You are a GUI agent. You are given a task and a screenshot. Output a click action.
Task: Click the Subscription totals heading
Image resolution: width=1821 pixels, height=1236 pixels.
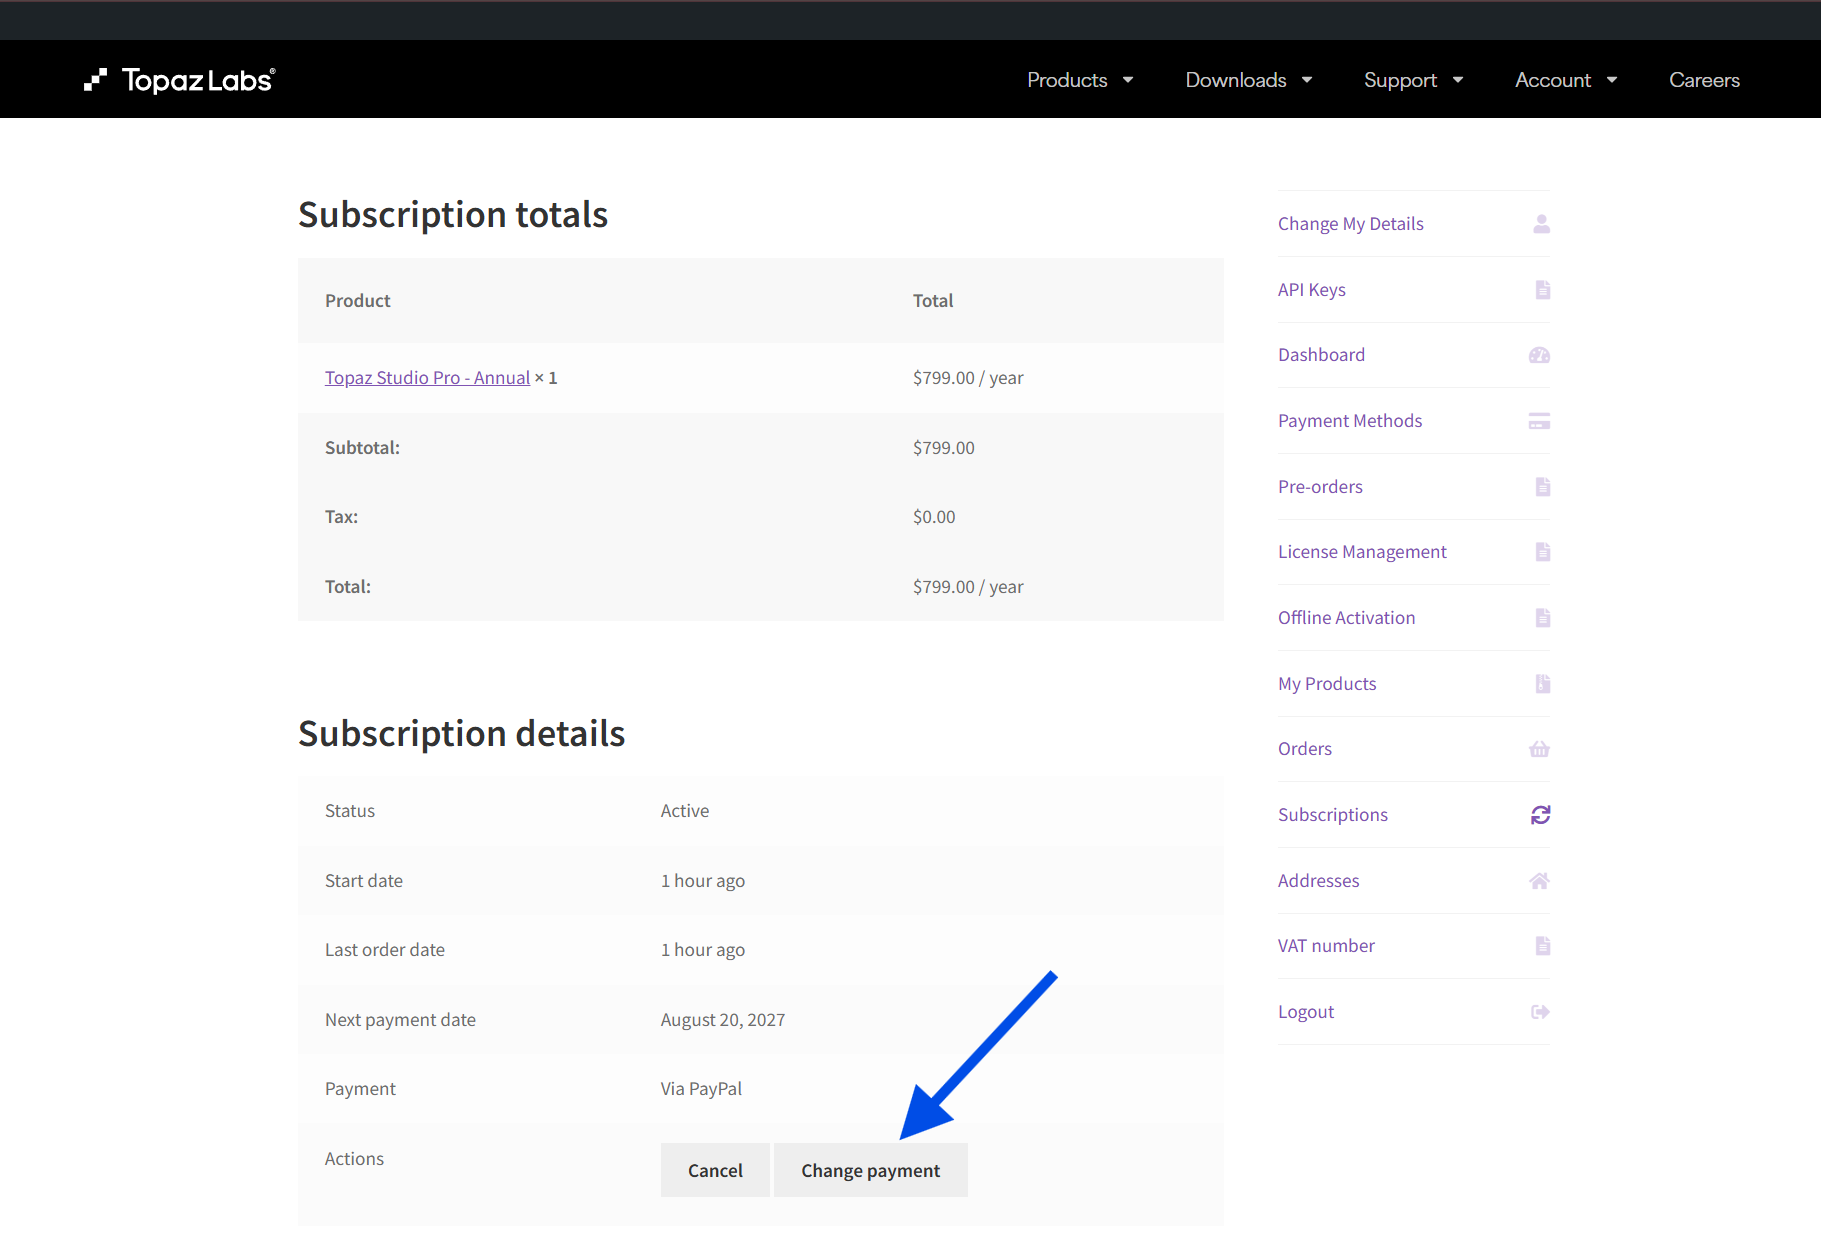click(x=453, y=215)
